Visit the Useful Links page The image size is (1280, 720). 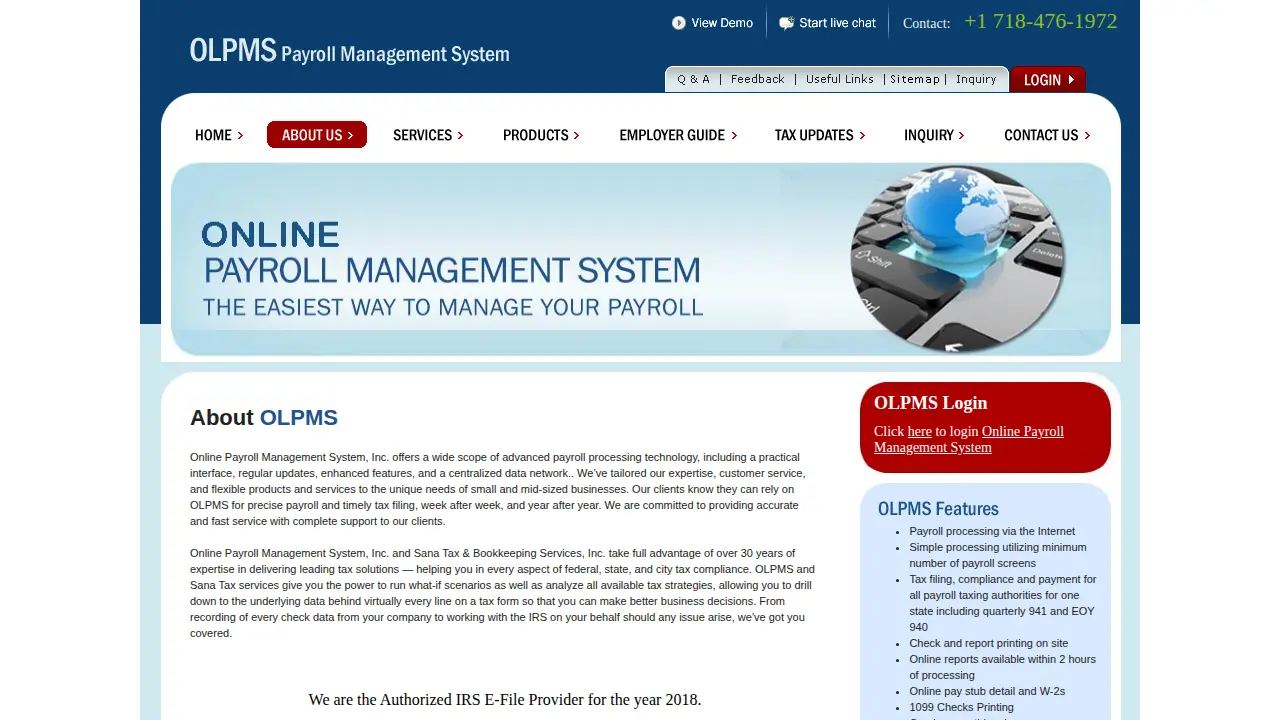click(x=840, y=79)
